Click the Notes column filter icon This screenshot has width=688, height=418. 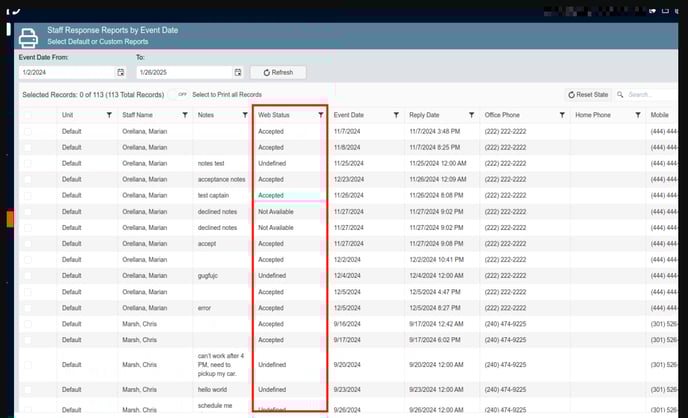[244, 115]
